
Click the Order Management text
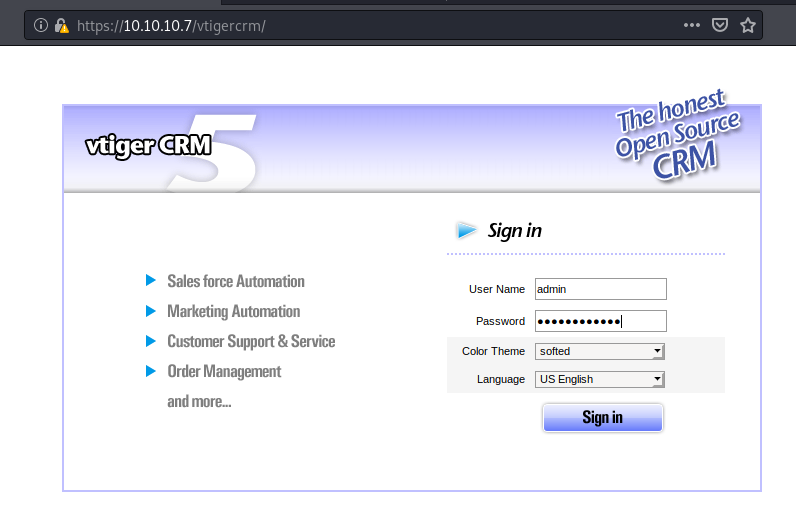click(224, 371)
